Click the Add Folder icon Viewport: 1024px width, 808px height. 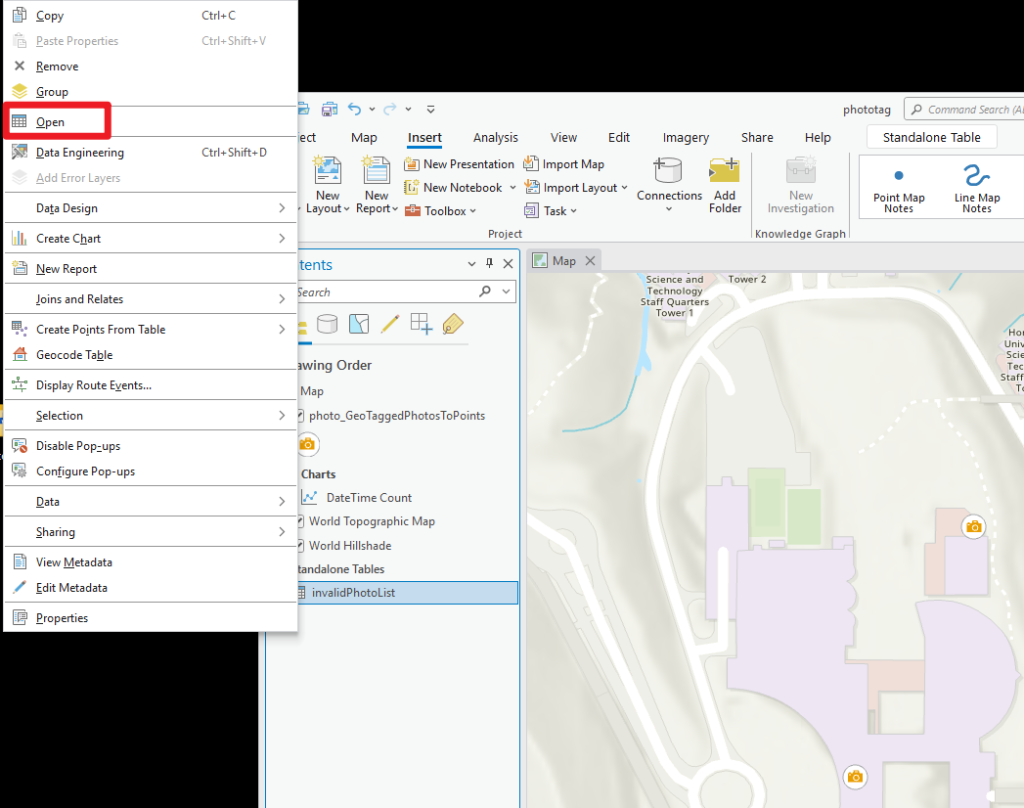pos(724,171)
